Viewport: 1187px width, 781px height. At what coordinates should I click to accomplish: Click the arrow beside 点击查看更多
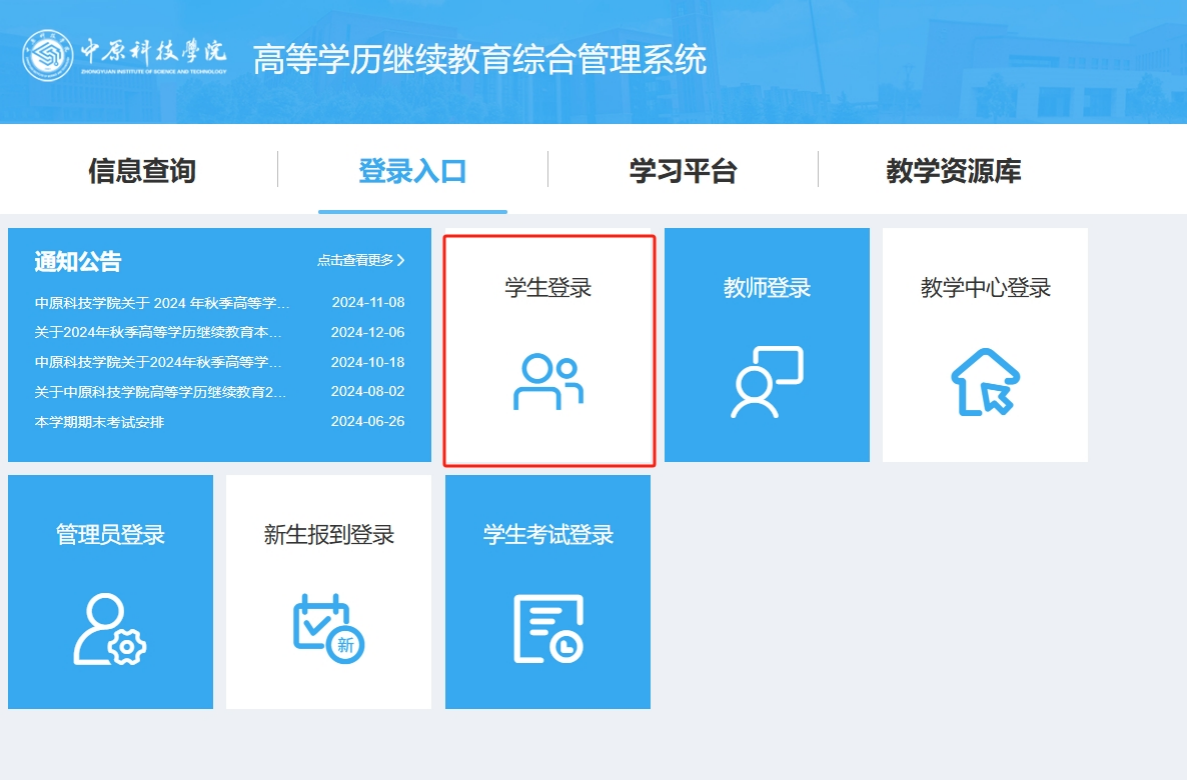point(401,260)
